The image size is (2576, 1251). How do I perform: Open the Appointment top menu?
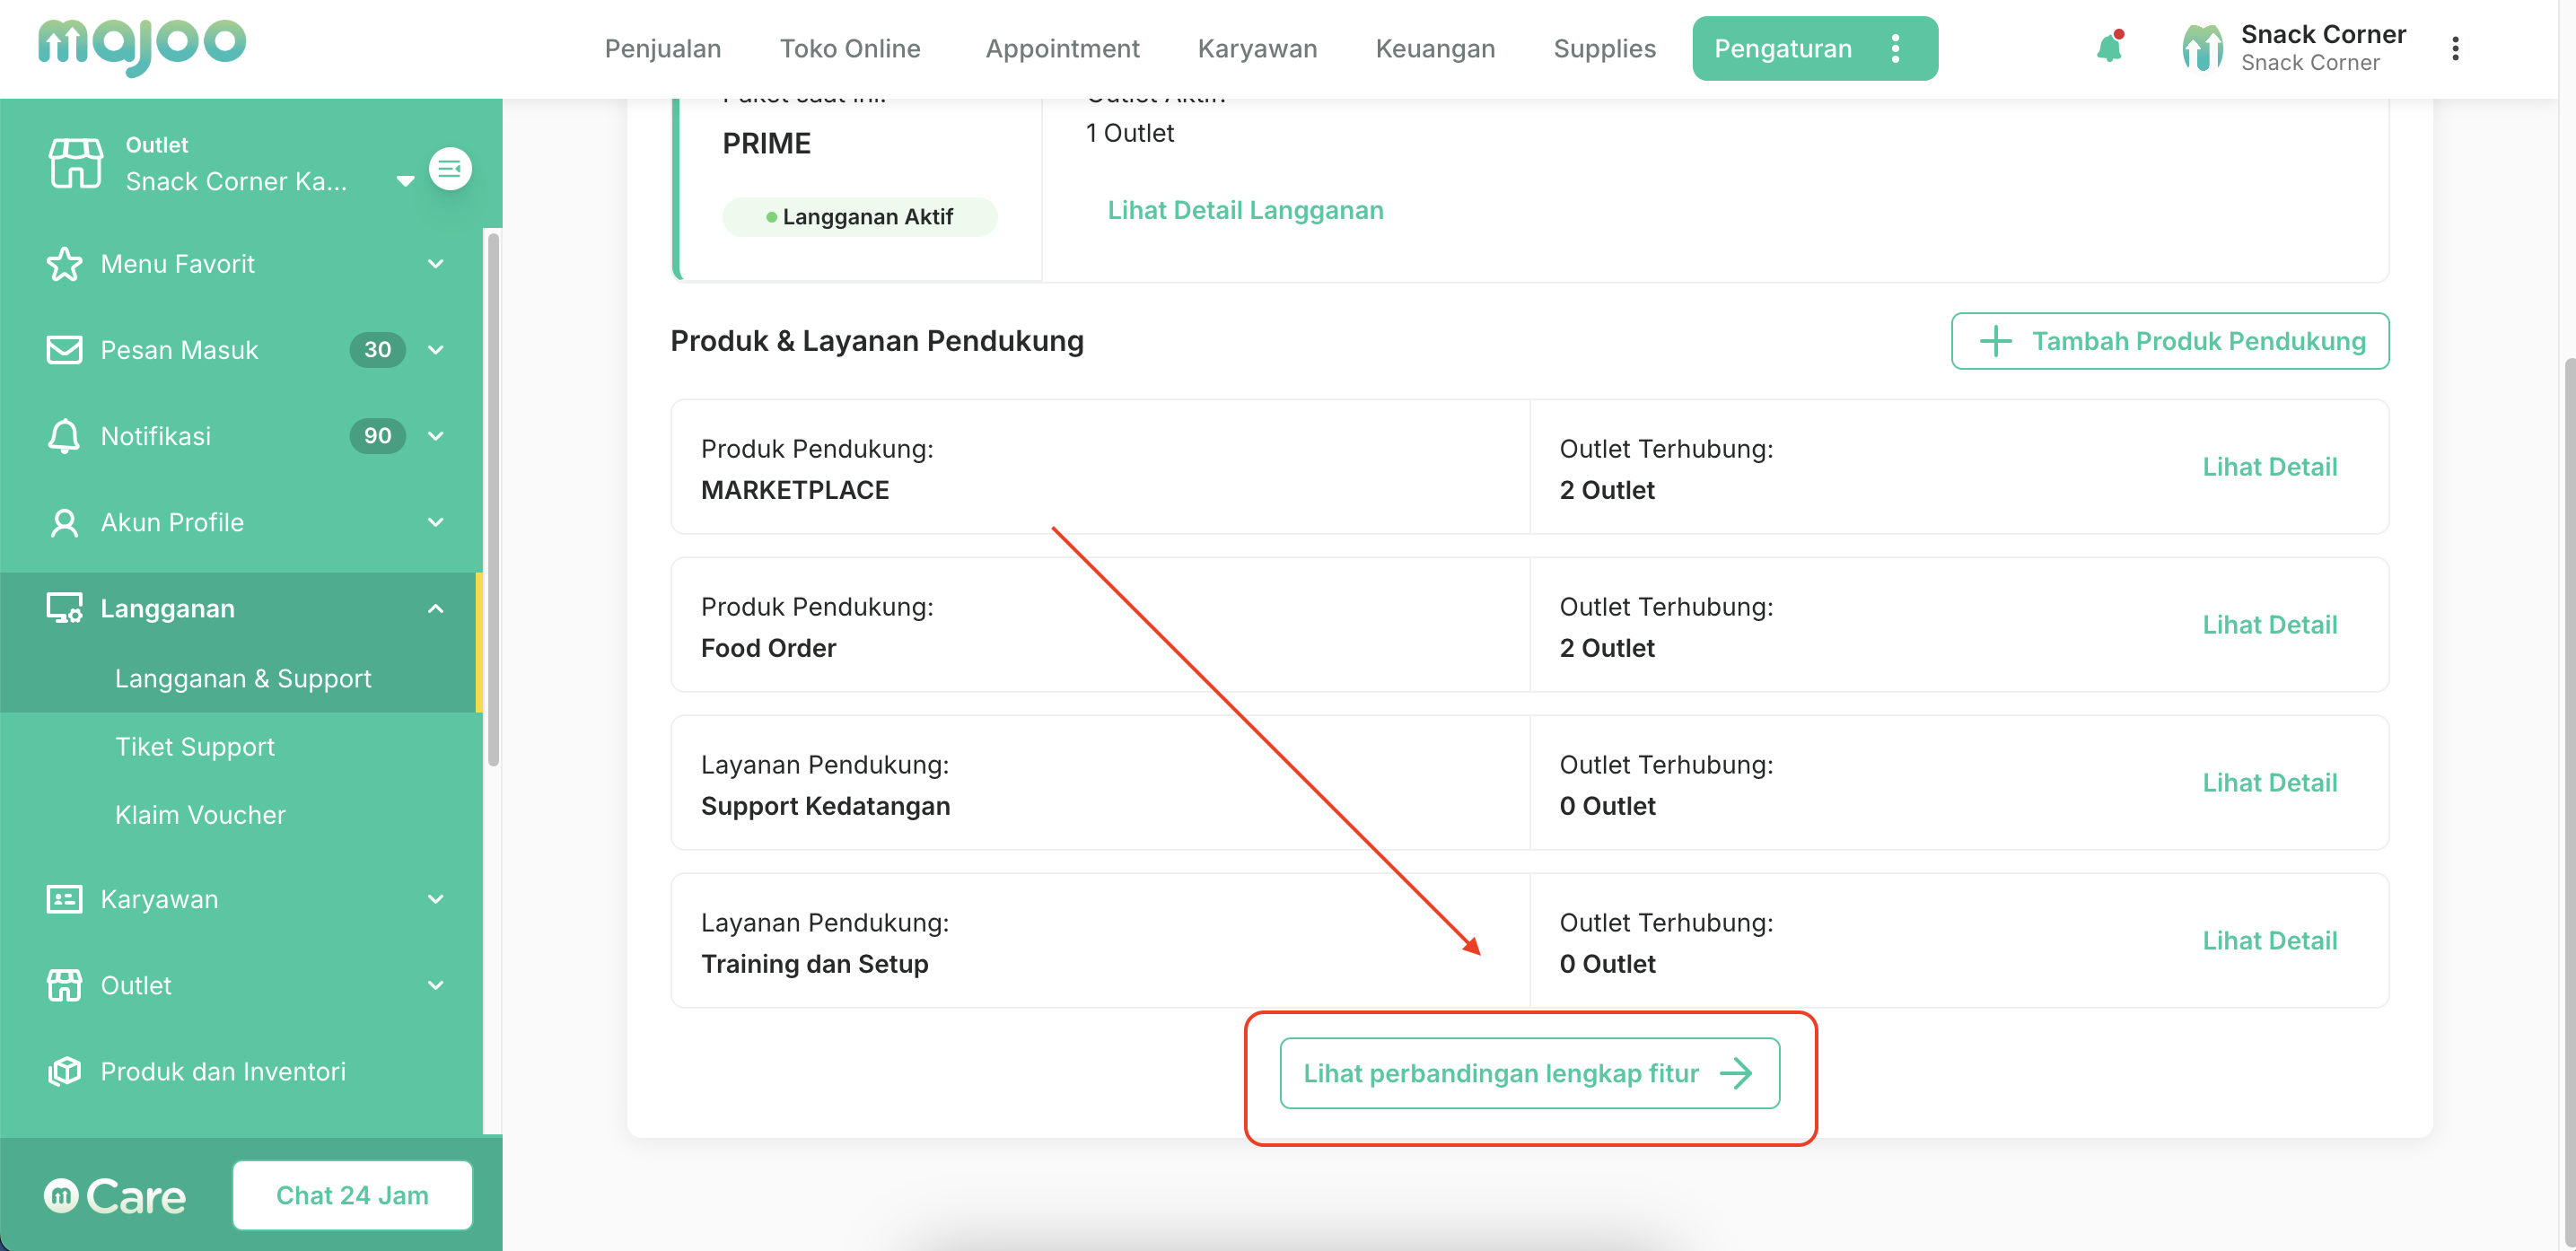(x=1063, y=48)
